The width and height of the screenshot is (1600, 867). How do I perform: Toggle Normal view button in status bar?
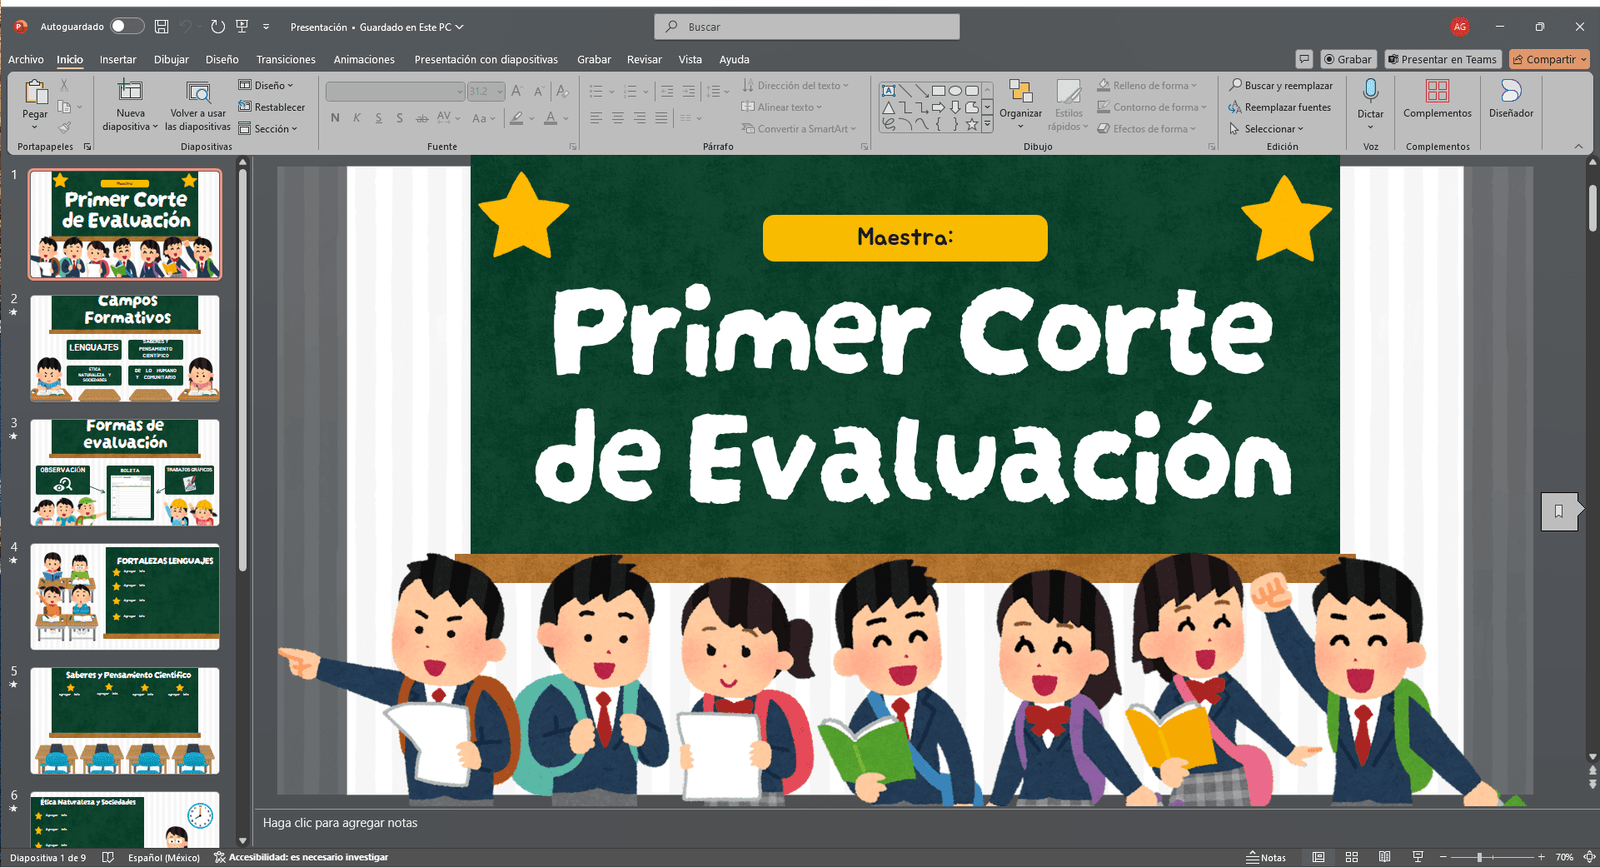1318,857
